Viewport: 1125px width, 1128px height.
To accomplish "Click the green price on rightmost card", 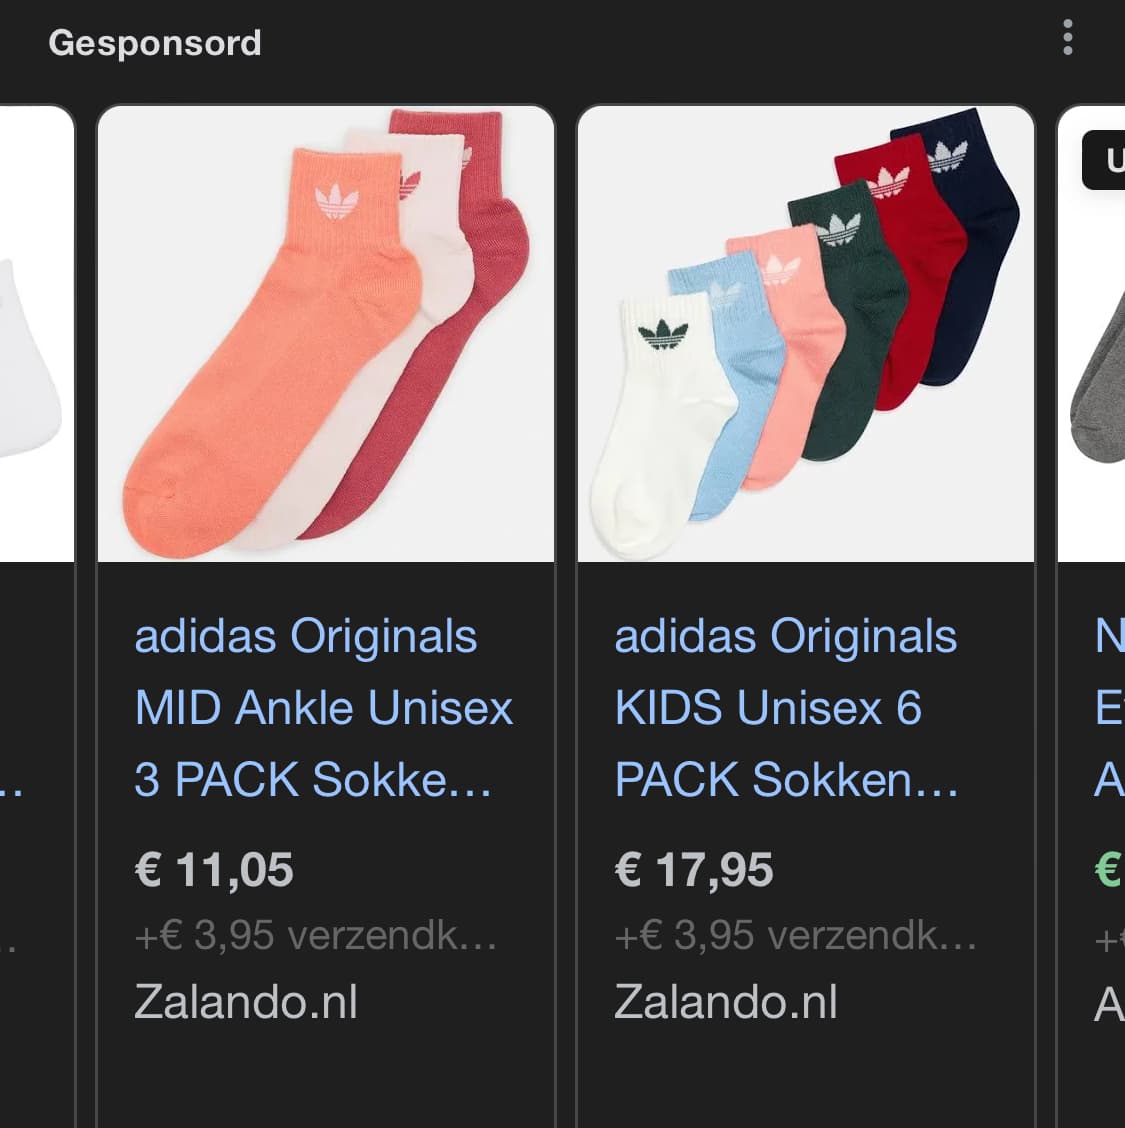I will click(1109, 870).
